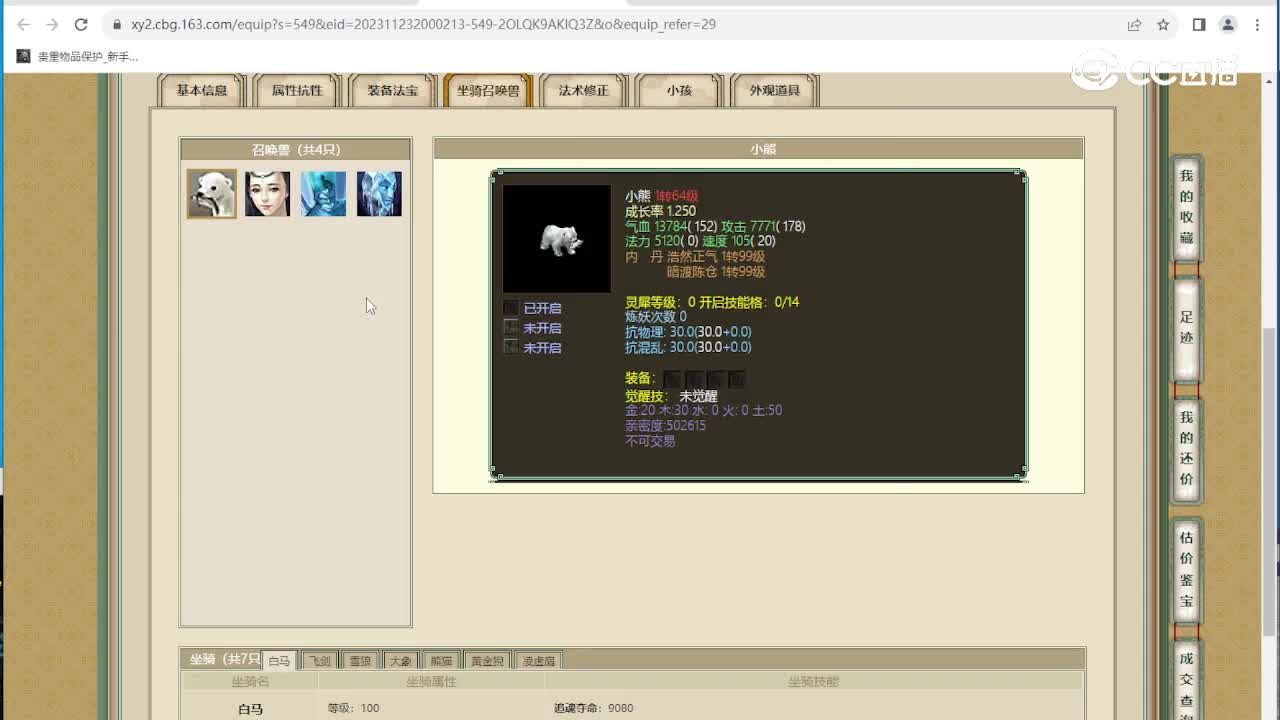Open the 贵重物品保护 bookmark
Screen dimensions: 1280x720
pyautogui.click(x=78, y=57)
